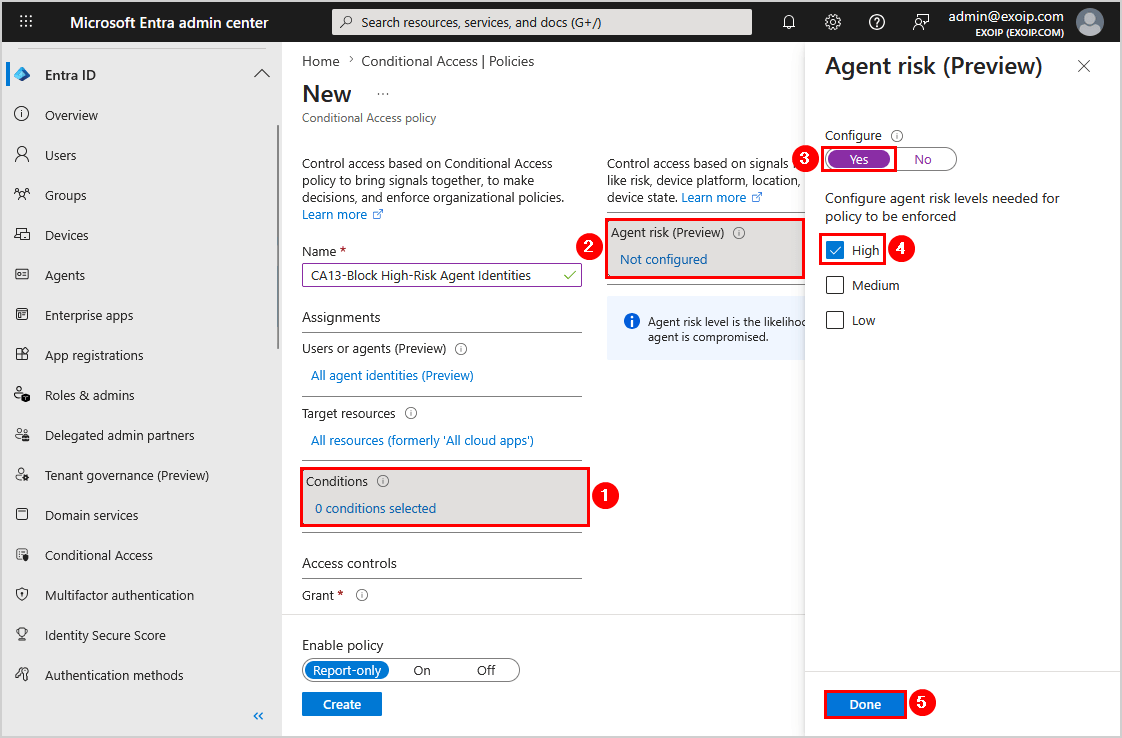Open Enterprise apps in the sidebar
This screenshot has height=738, width=1122.
pyautogui.click(x=89, y=316)
